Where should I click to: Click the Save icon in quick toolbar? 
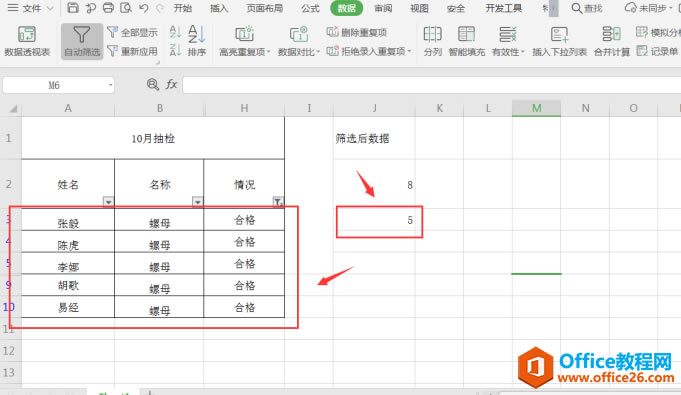coord(73,8)
